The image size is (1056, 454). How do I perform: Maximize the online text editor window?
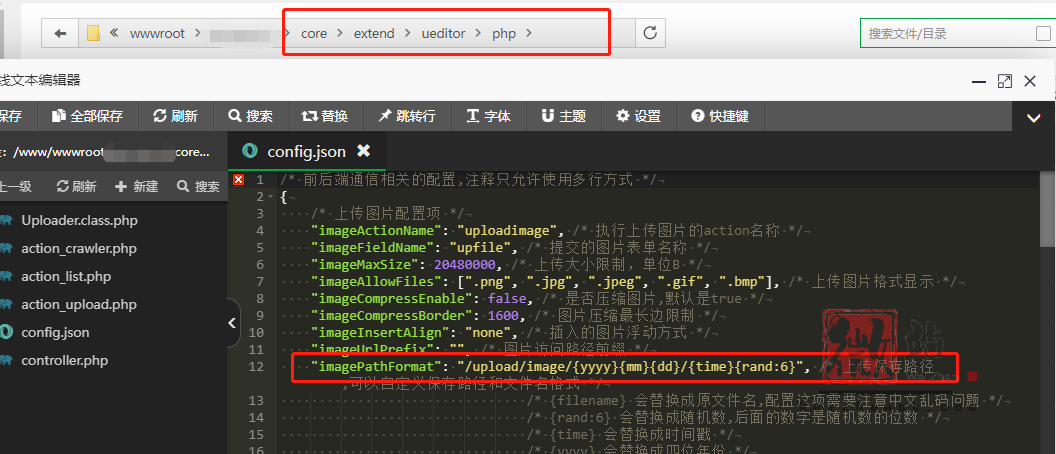tap(1004, 82)
